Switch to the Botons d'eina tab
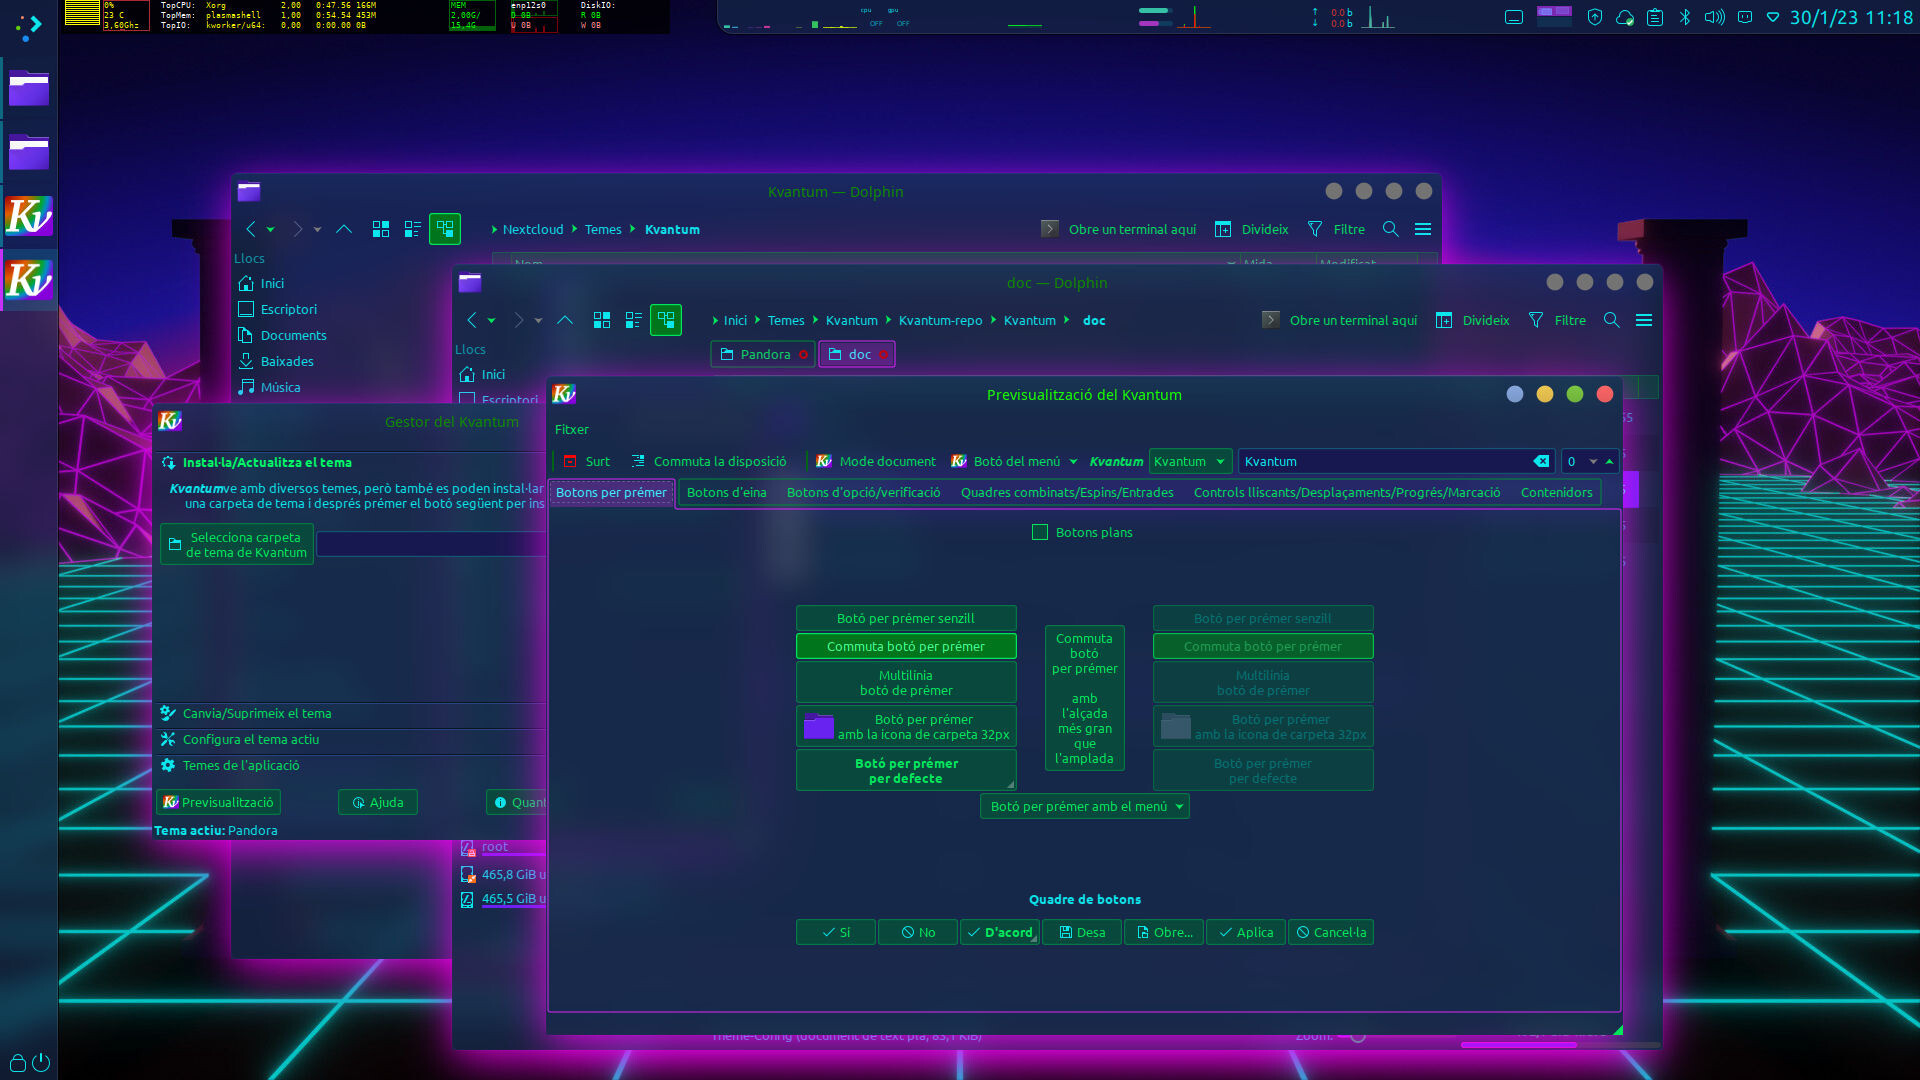This screenshot has width=1920, height=1080. (726, 492)
